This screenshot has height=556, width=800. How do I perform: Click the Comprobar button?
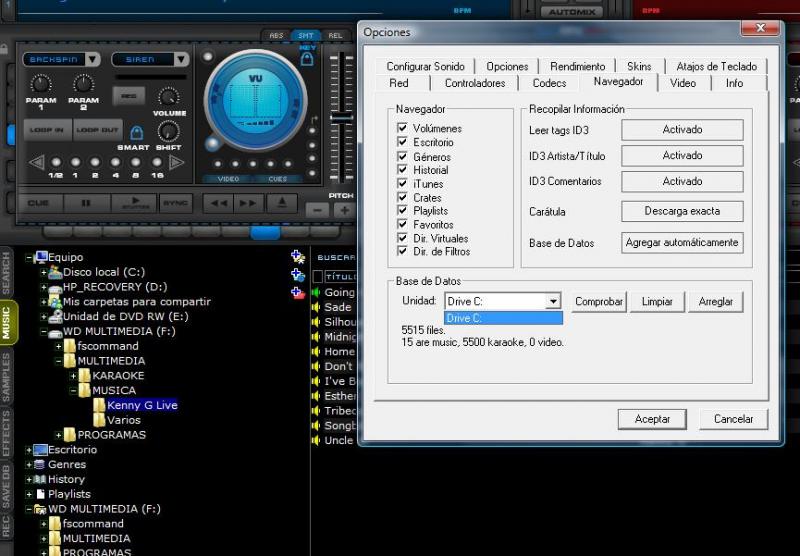pos(599,302)
